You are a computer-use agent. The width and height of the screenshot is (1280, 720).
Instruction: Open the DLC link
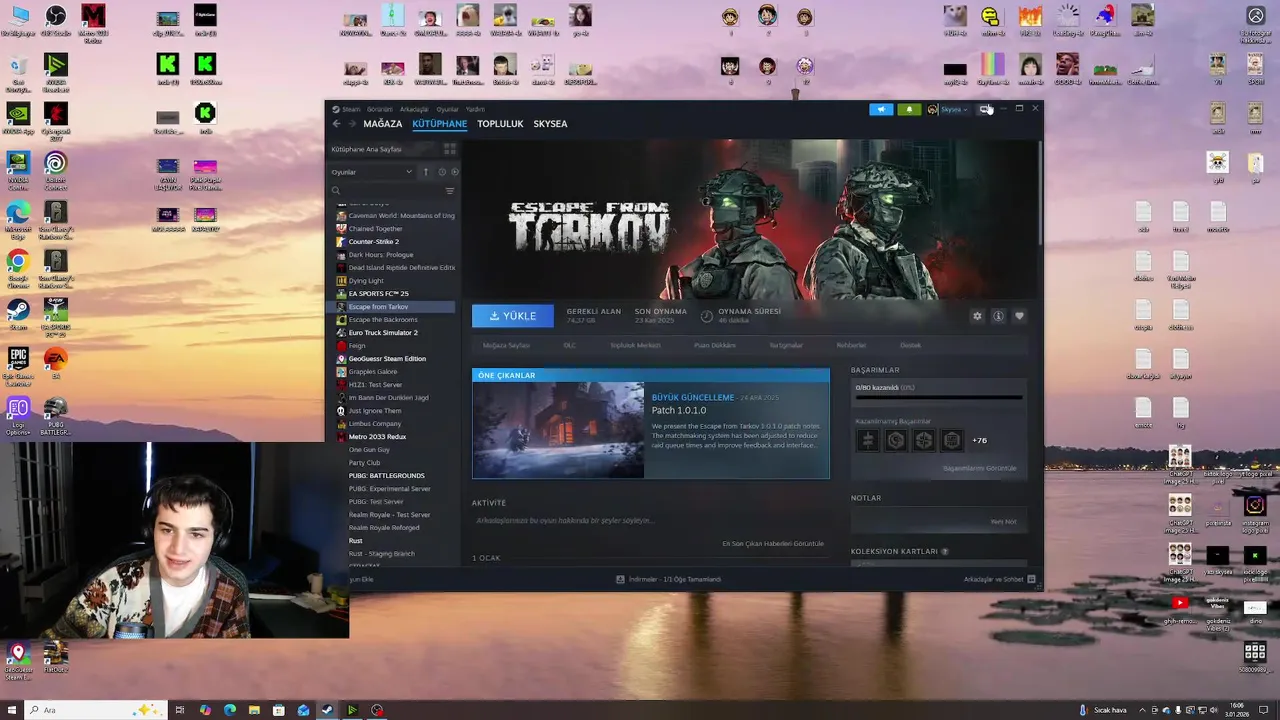pos(570,345)
